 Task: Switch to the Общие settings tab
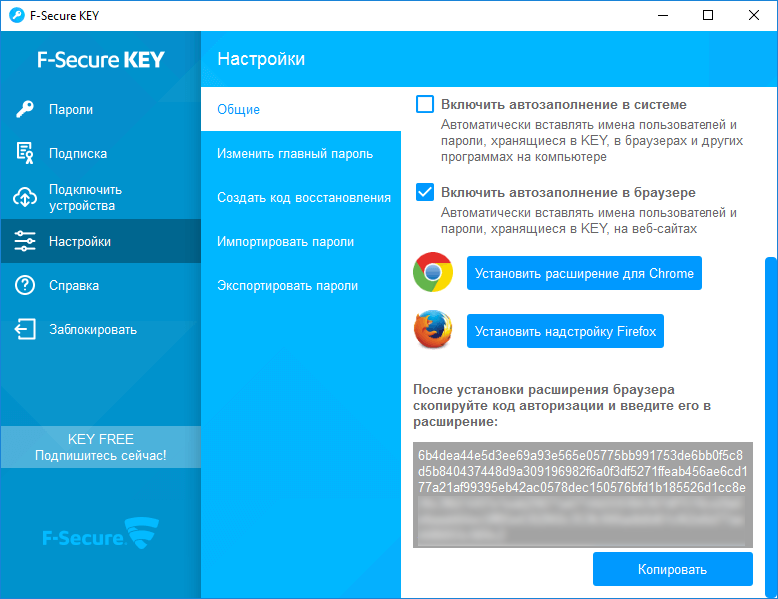[x=301, y=109]
